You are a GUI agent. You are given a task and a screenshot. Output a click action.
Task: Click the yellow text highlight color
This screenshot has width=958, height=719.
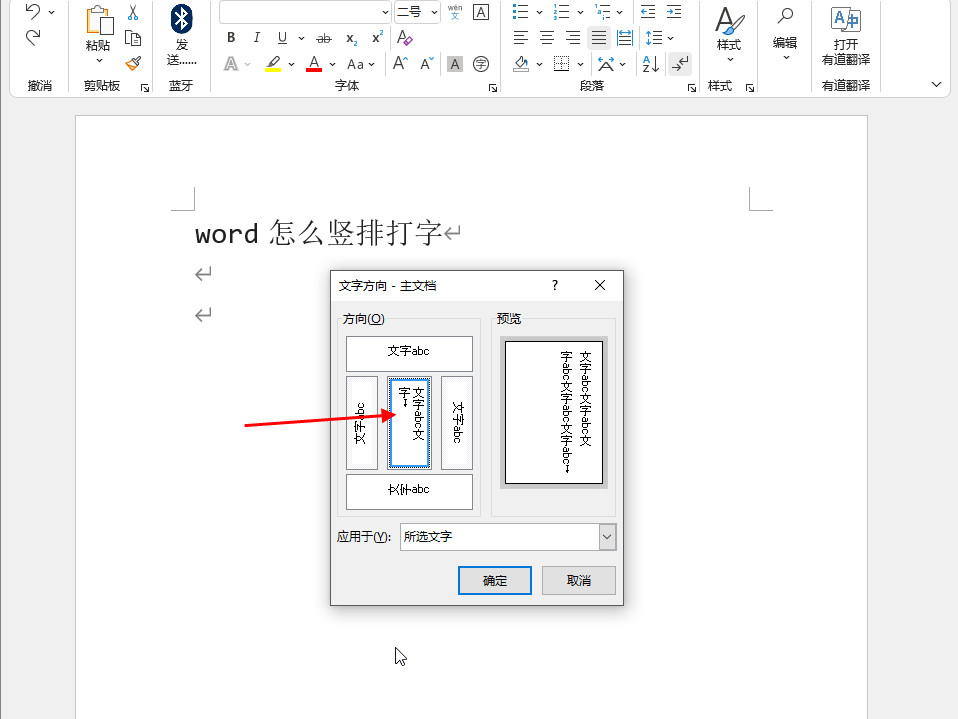[x=273, y=64]
